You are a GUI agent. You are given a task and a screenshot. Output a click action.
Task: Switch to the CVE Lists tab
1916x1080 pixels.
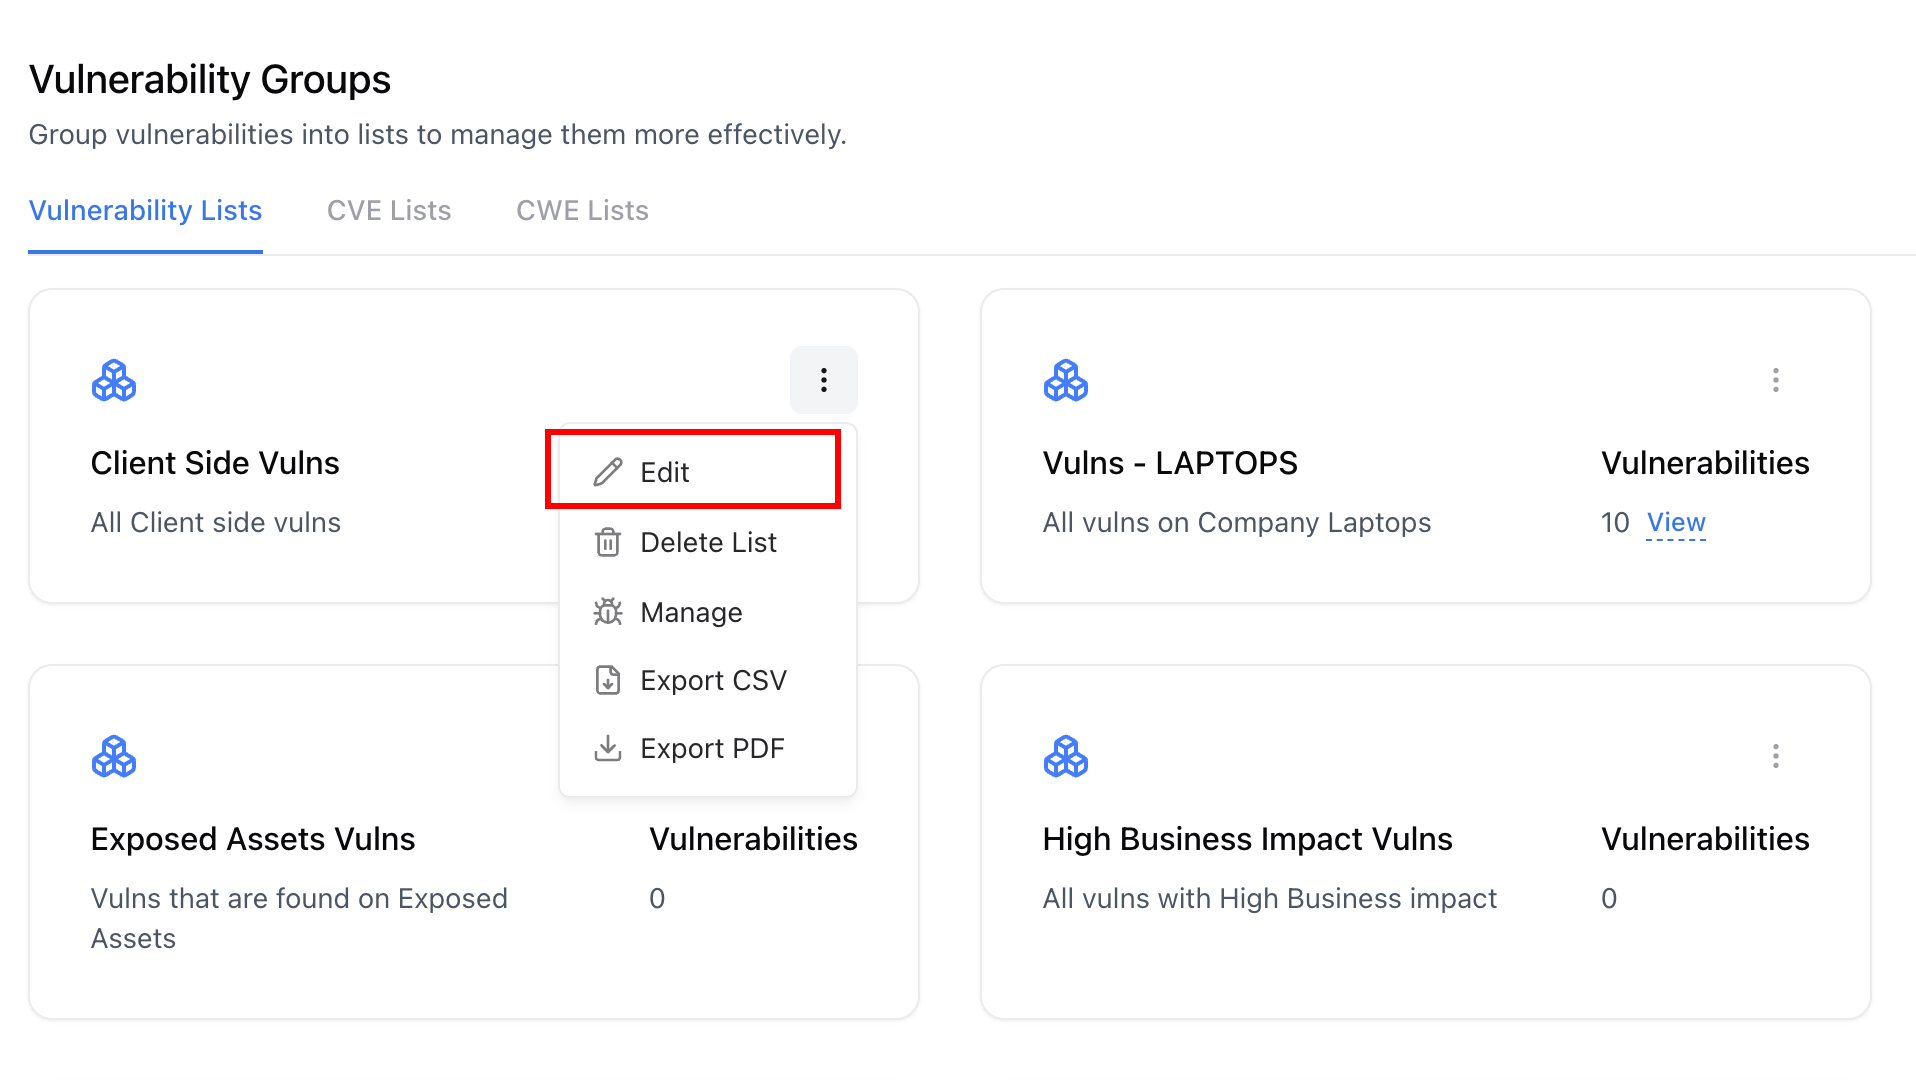click(389, 210)
